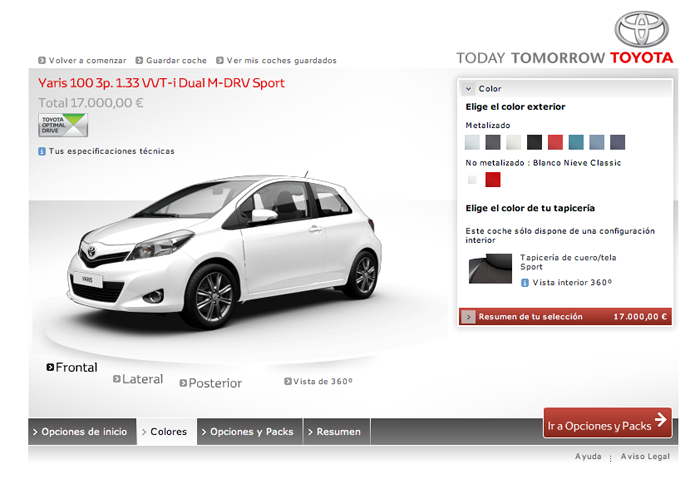Image resolution: width=700 pixels, height=489 pixels.
Task: Click the white arrow on Ir a Opciones y Packs
Action: pos(661,420)
